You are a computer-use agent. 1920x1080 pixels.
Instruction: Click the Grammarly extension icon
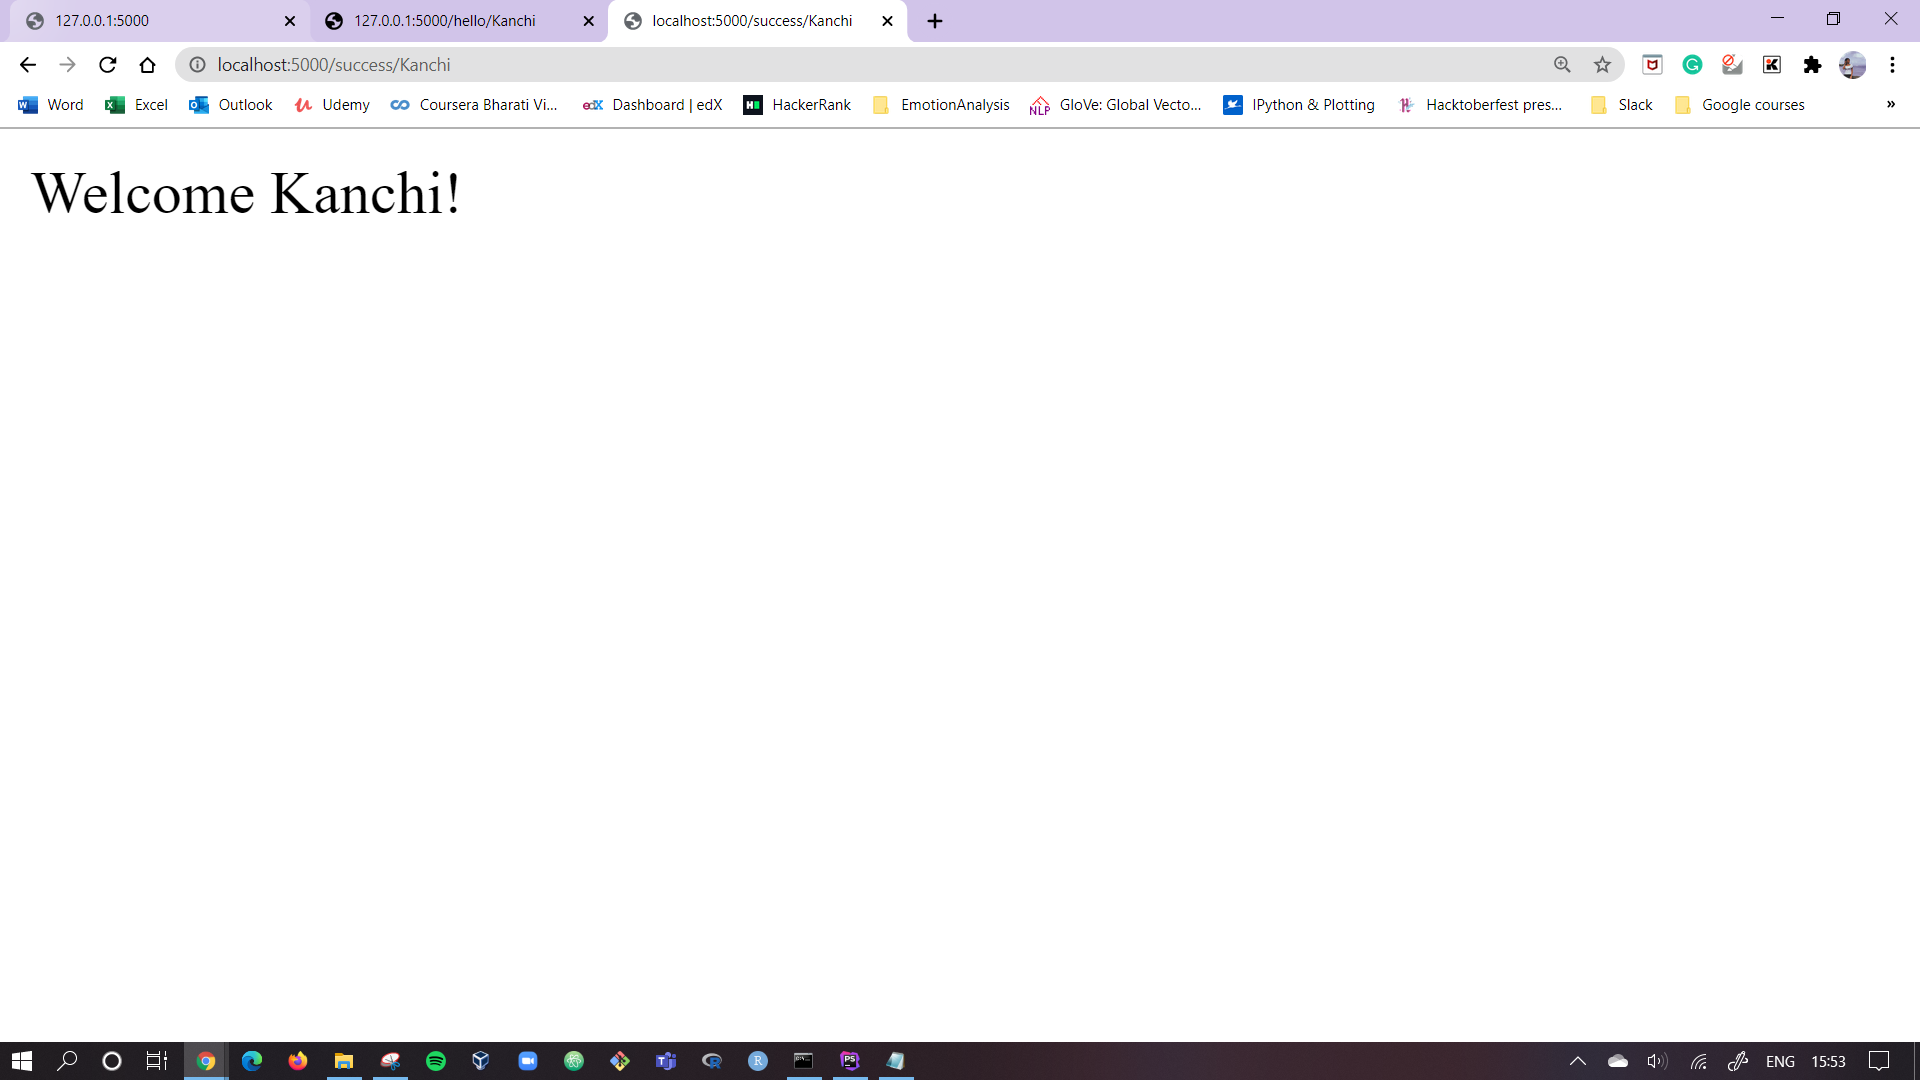pos(1692,65)
